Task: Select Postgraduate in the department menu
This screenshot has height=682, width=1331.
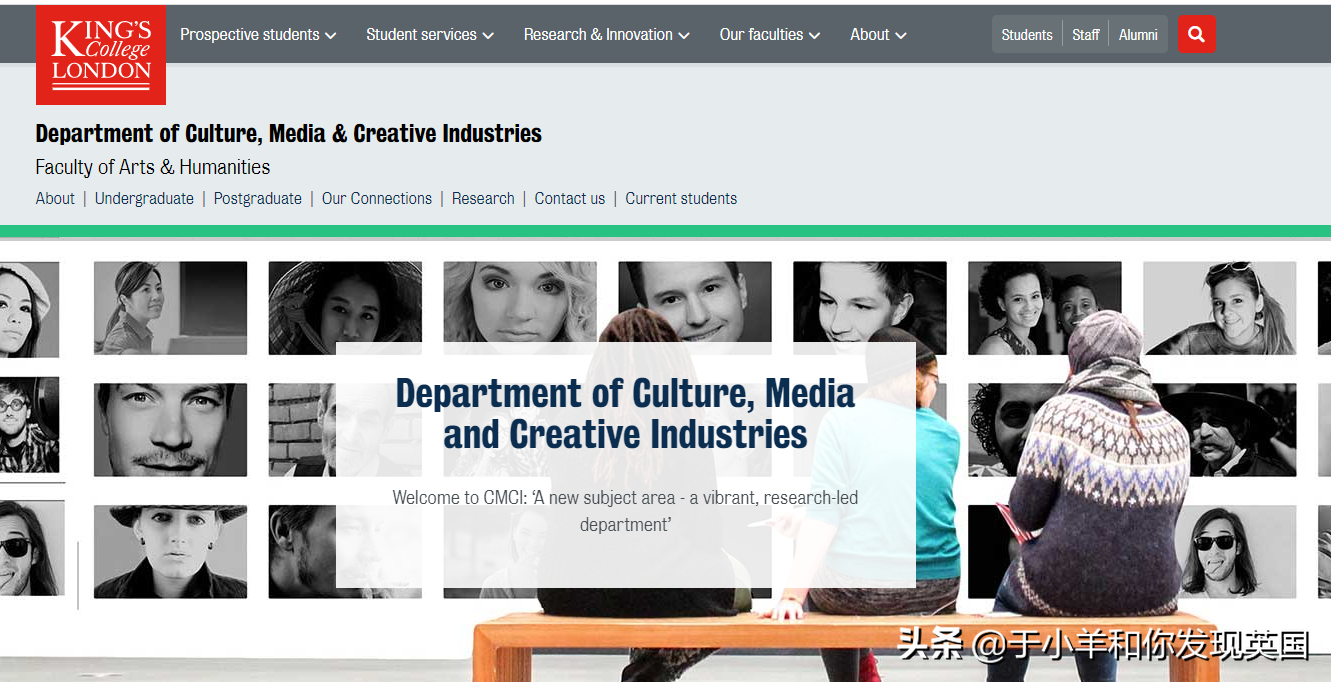Action: pyautogui.click(x=258, y=198)
